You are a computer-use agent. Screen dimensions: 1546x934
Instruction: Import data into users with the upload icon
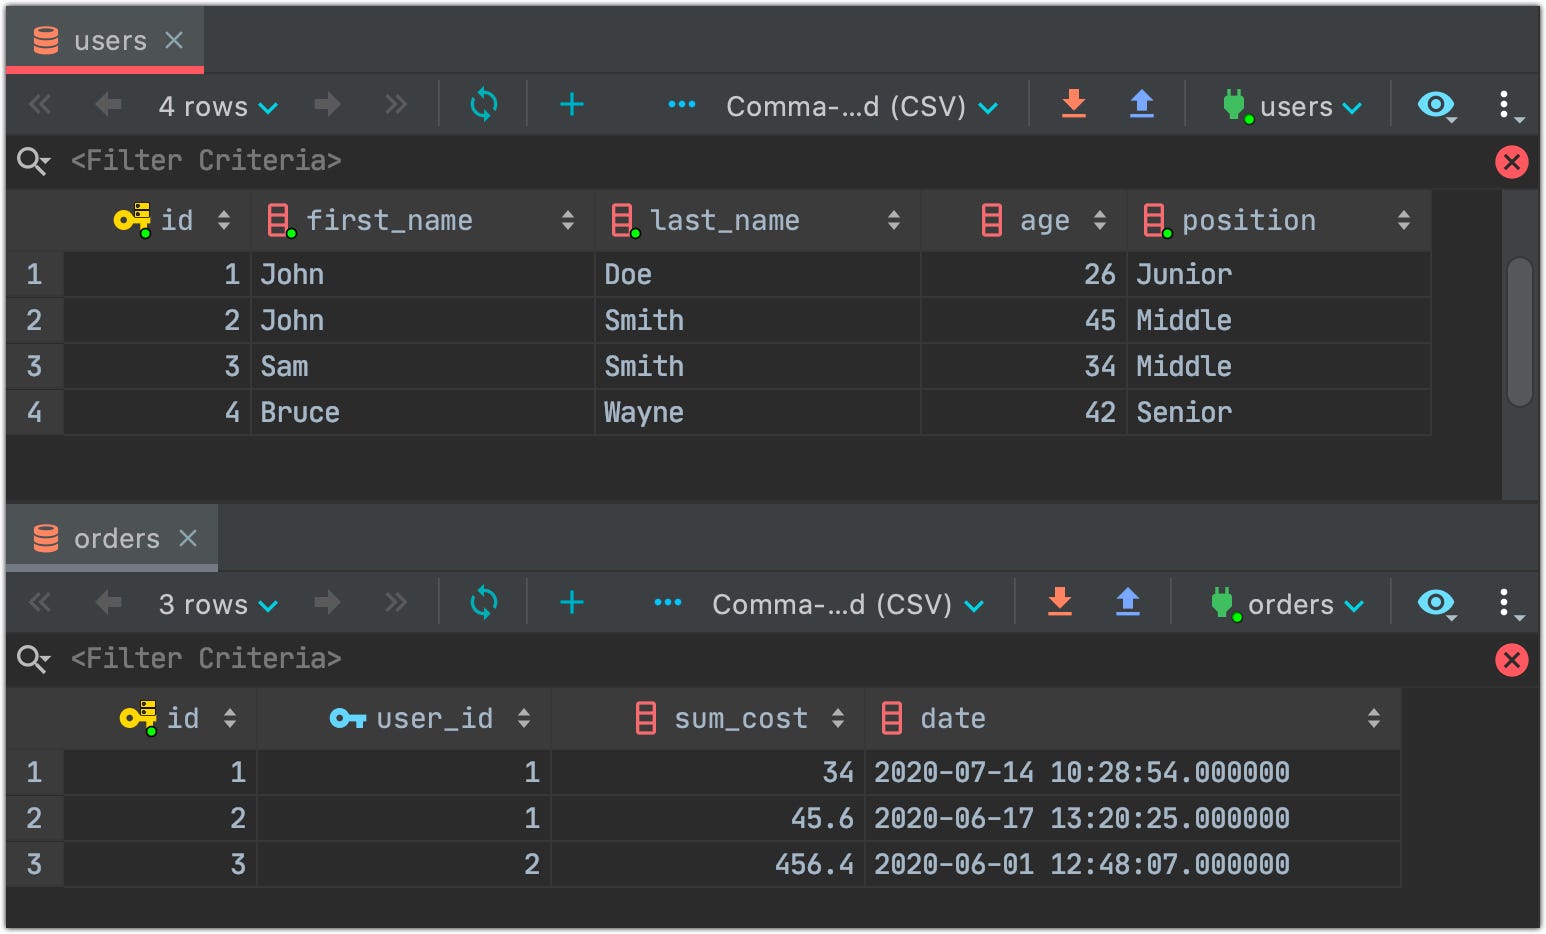click(1142, 103)
